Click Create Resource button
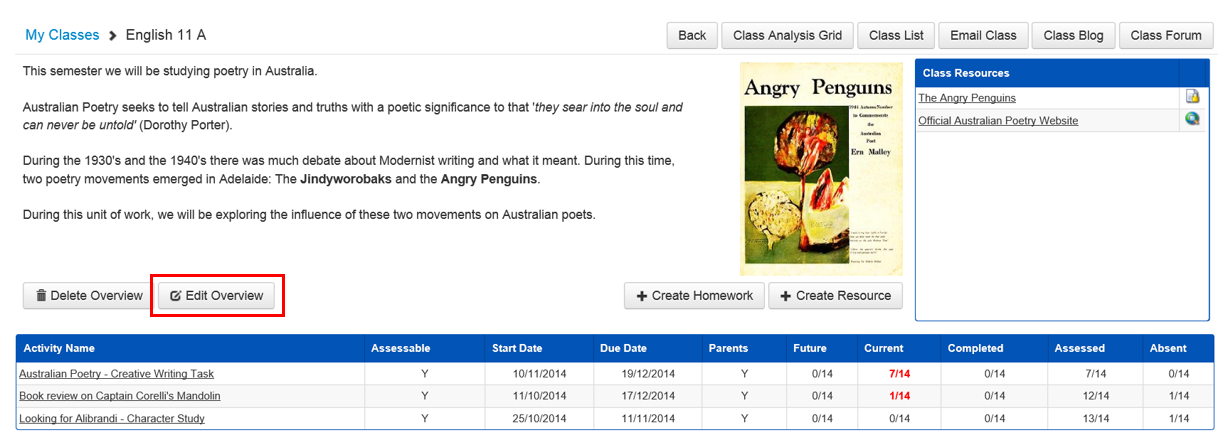The height and width of the screenshot is (441, 1228). [835, 296]
